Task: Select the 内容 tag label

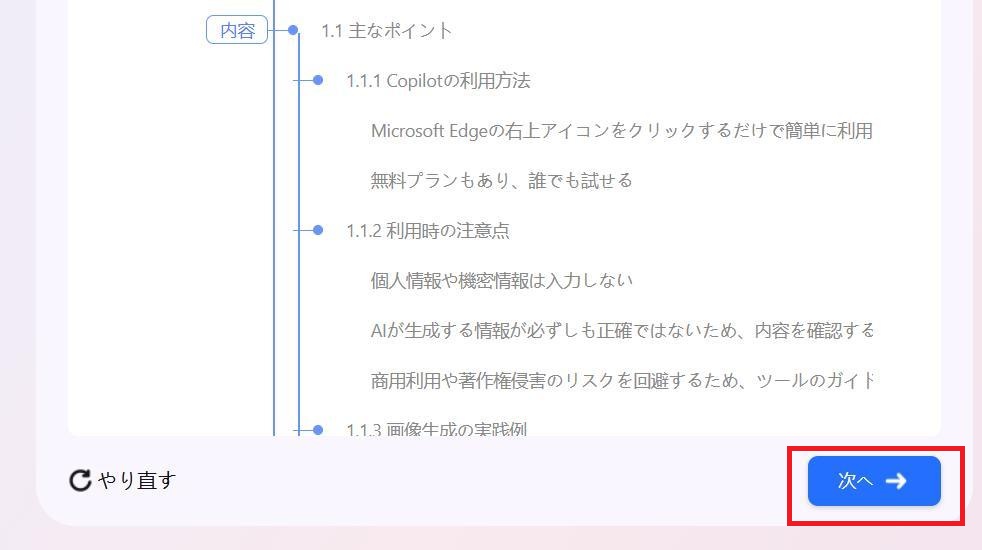Action: (x=237, y=31)
